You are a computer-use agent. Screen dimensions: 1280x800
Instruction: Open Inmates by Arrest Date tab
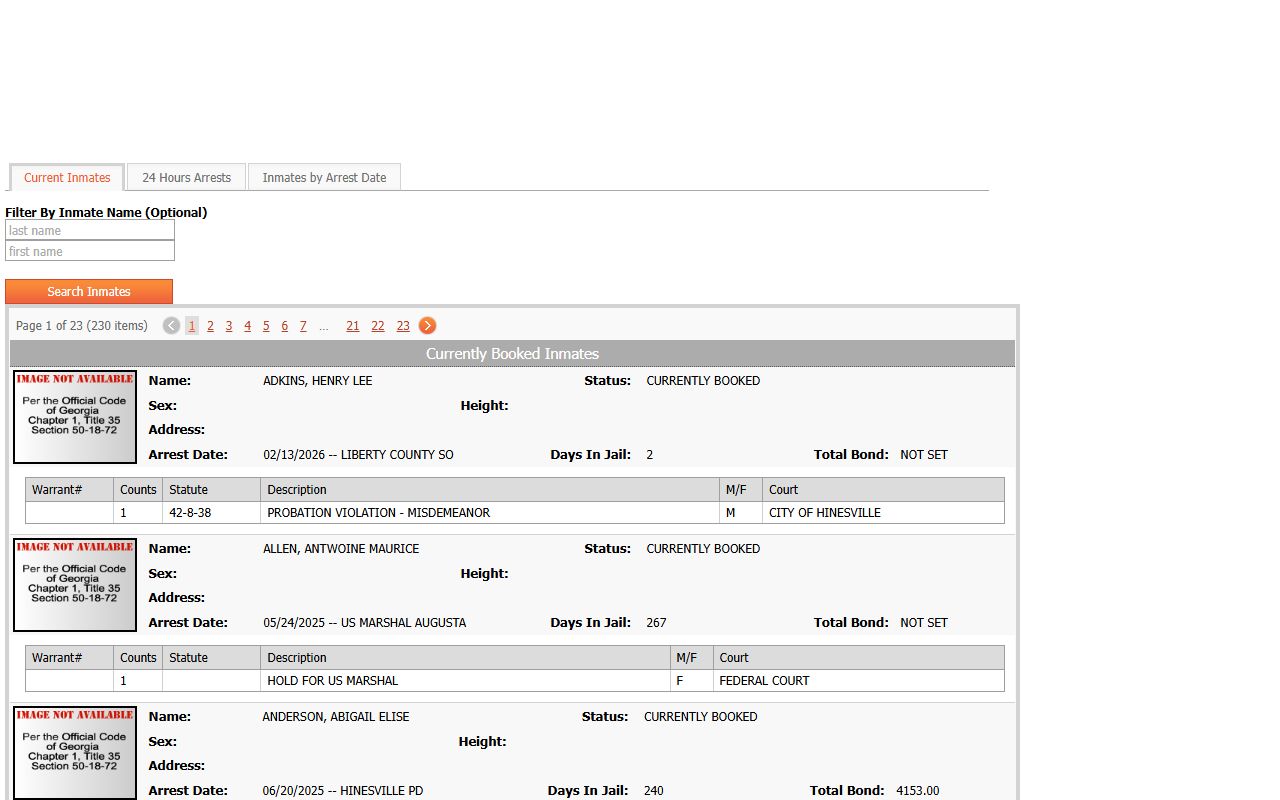324,178
